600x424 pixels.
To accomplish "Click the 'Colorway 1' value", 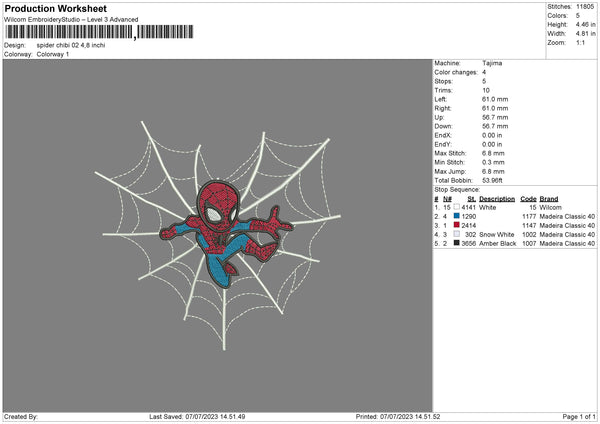I will point(53,54).
